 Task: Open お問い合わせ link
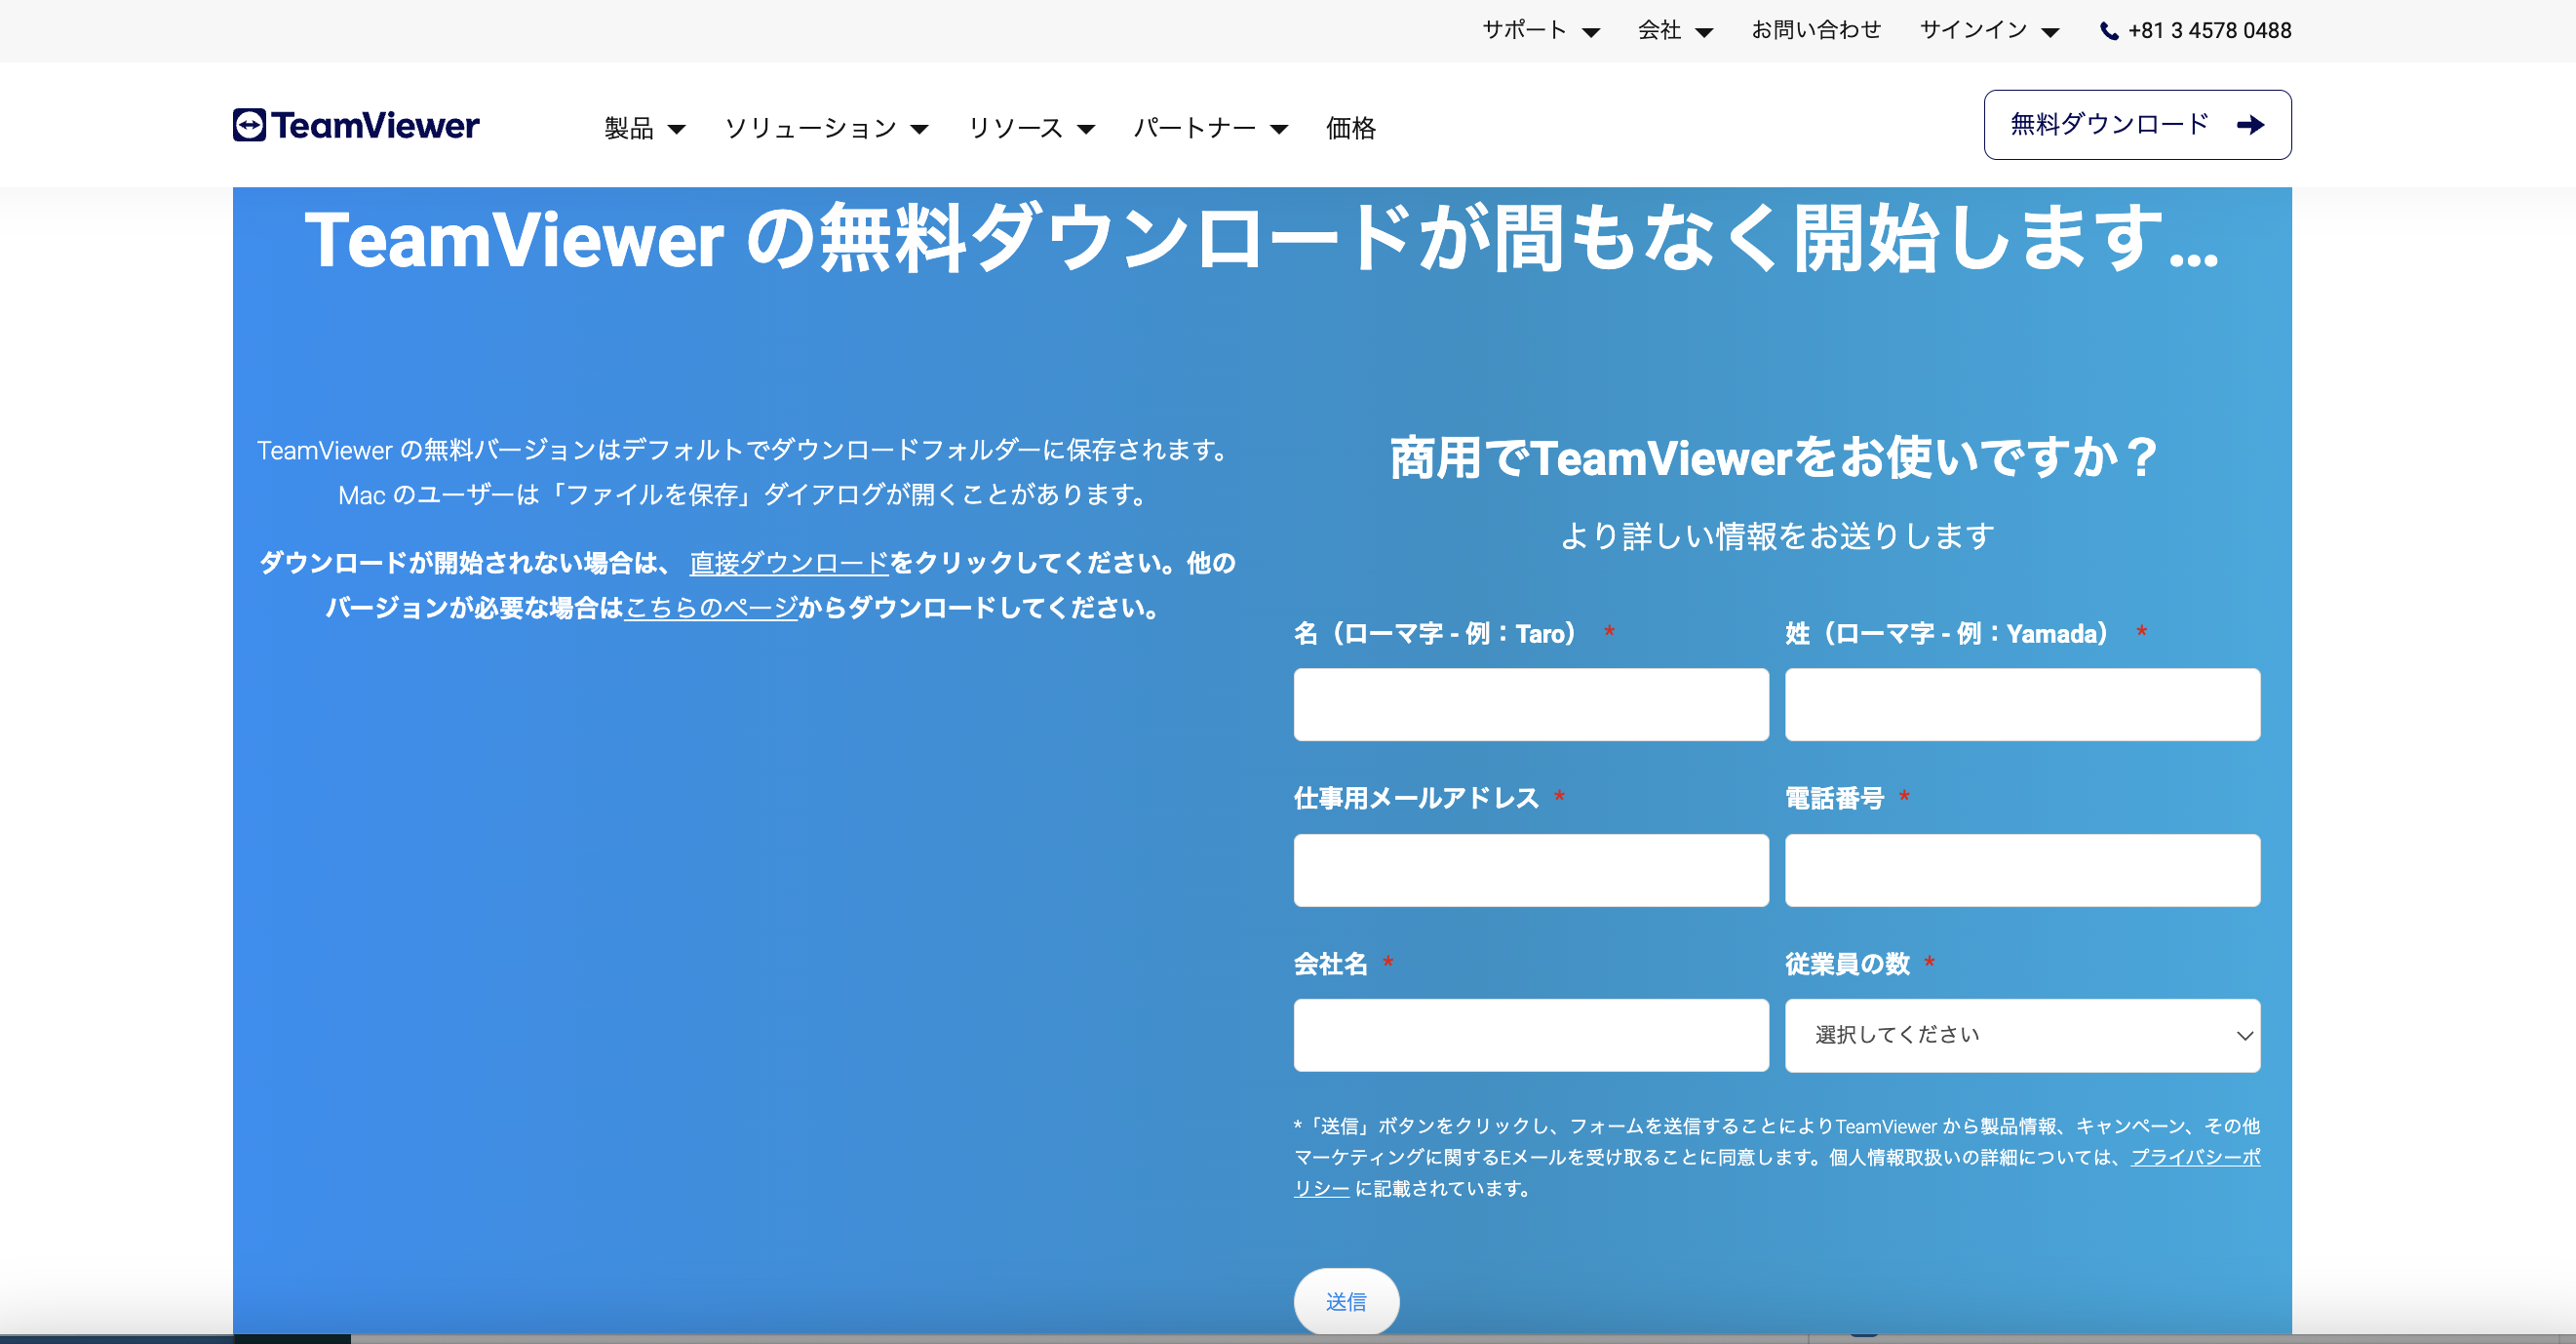(x=1816, y=30)
